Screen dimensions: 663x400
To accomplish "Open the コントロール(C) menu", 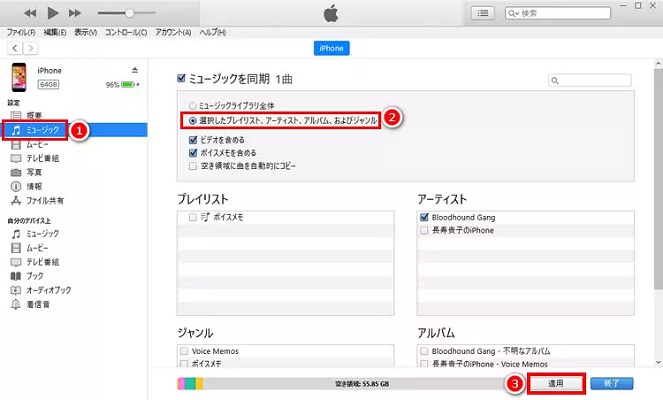I will click(x=126, y=32).
